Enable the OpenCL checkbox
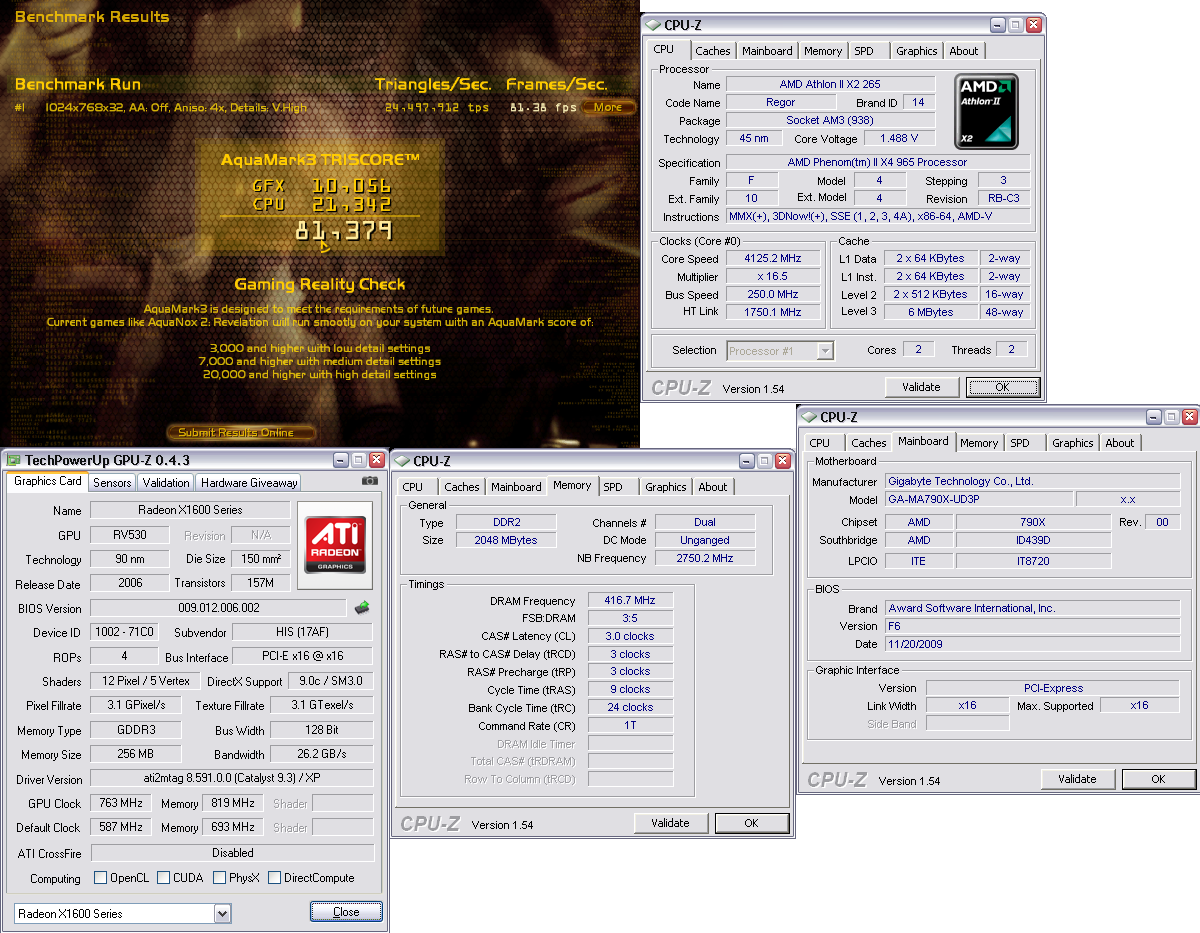This screenshot has width=1200, height=933. coord(100,878)
